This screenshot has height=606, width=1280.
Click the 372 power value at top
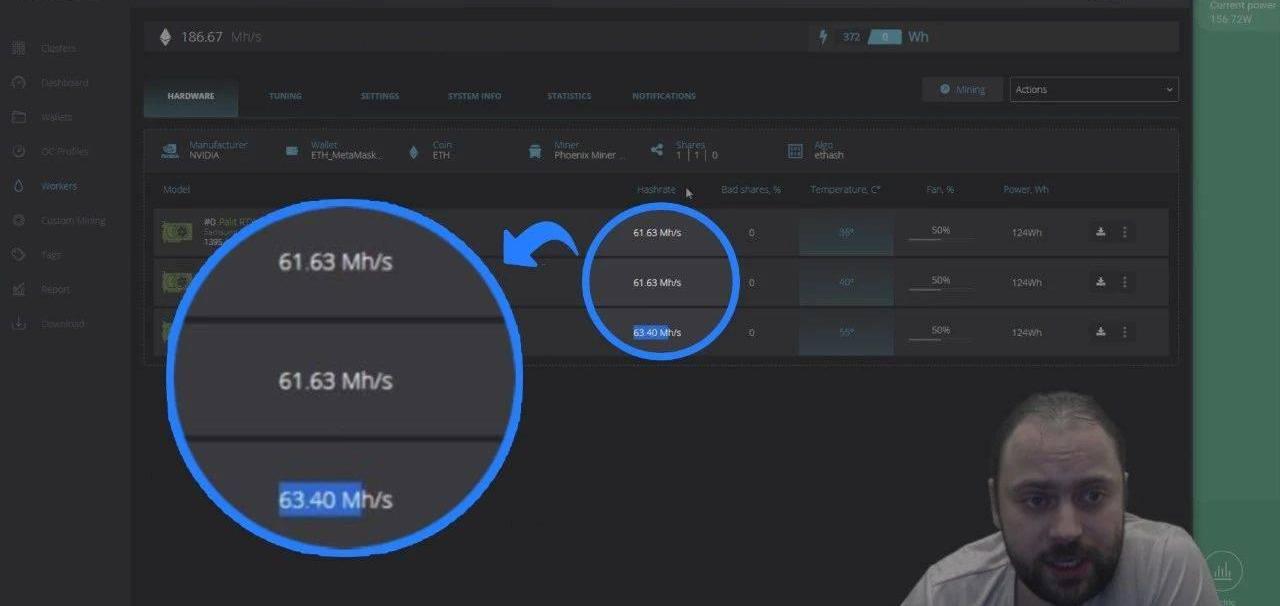click(x=851, y=37)
